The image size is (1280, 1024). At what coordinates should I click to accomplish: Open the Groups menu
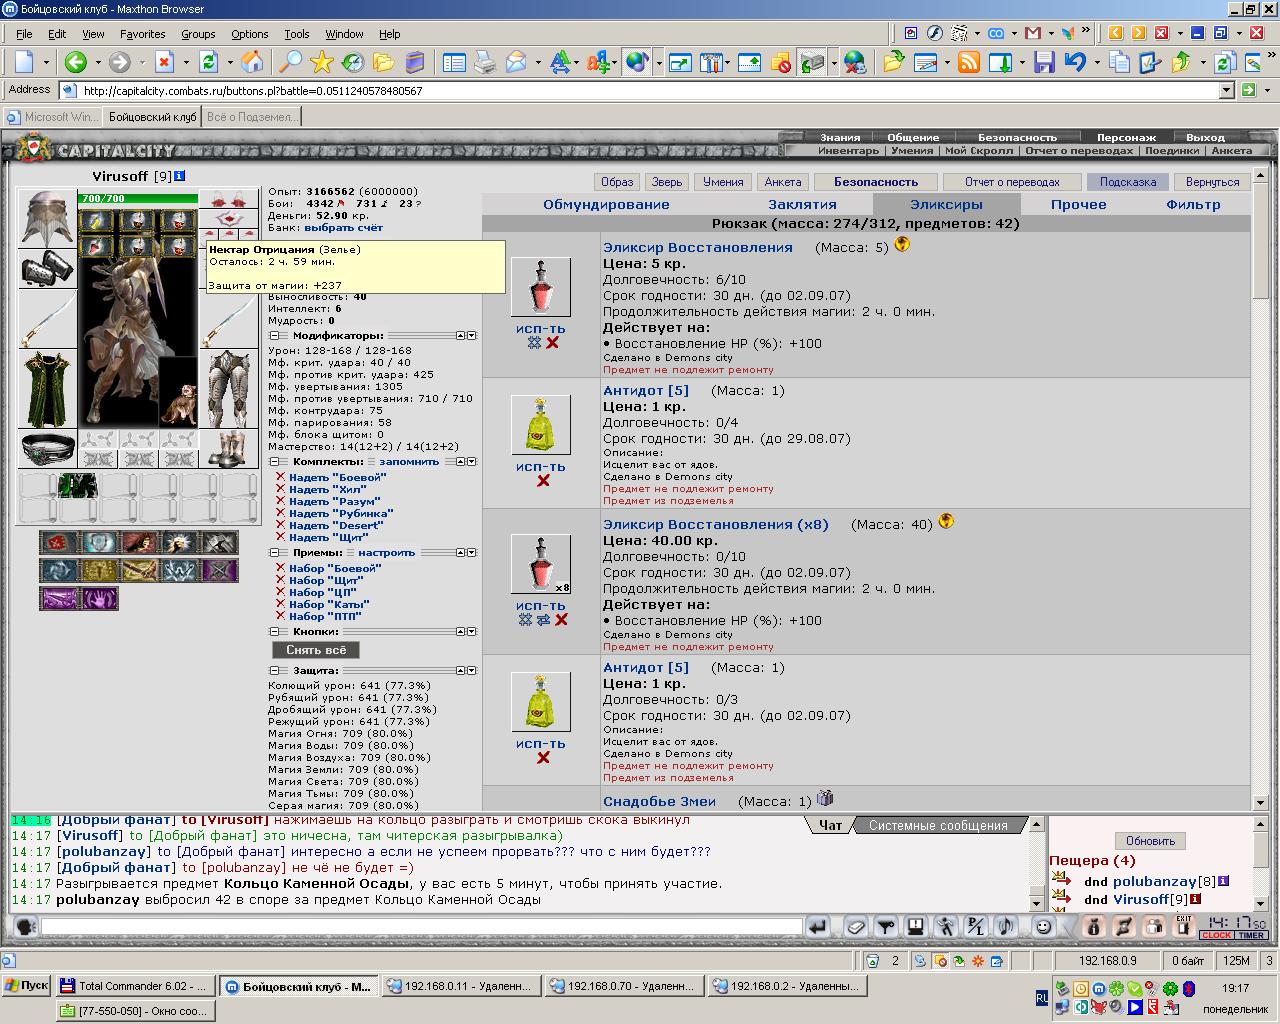(x=198, y=34)
